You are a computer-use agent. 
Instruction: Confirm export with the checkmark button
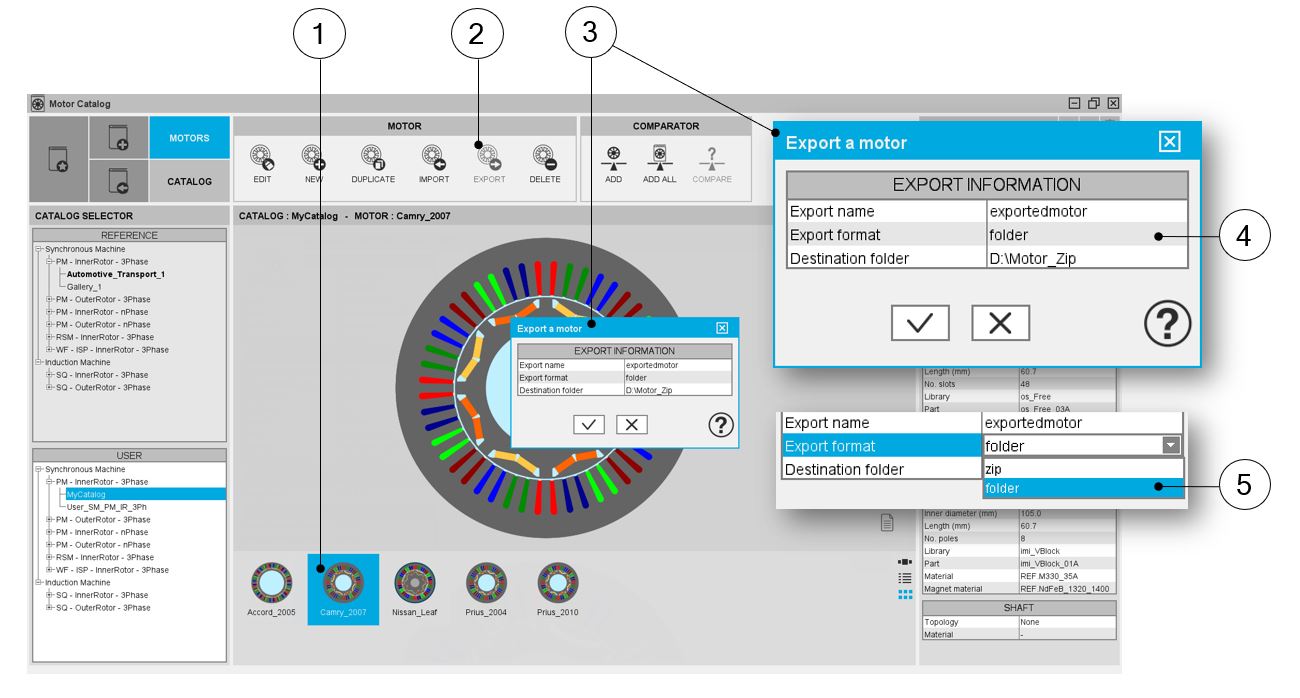(x=920, y=322)
